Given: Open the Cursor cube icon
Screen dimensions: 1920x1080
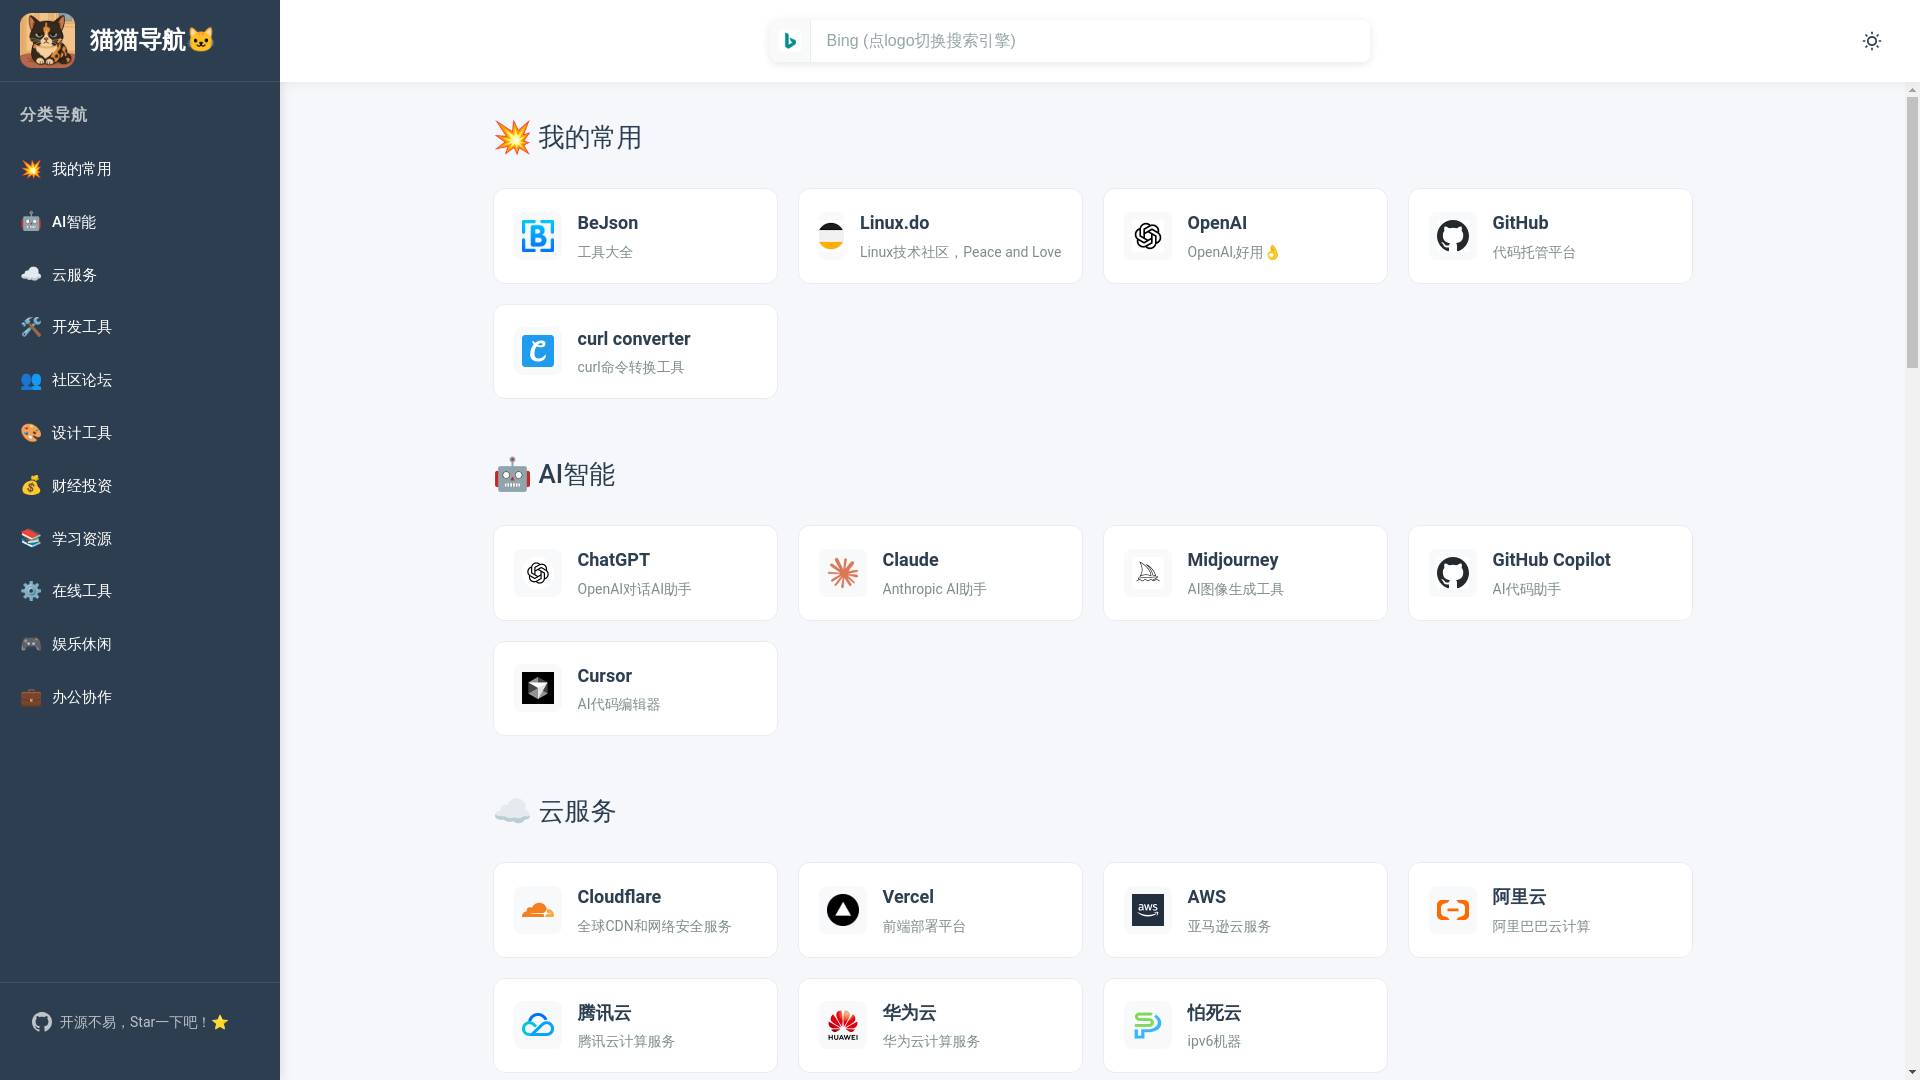Looking at the screenshot, I should click(x=538, y=688).
